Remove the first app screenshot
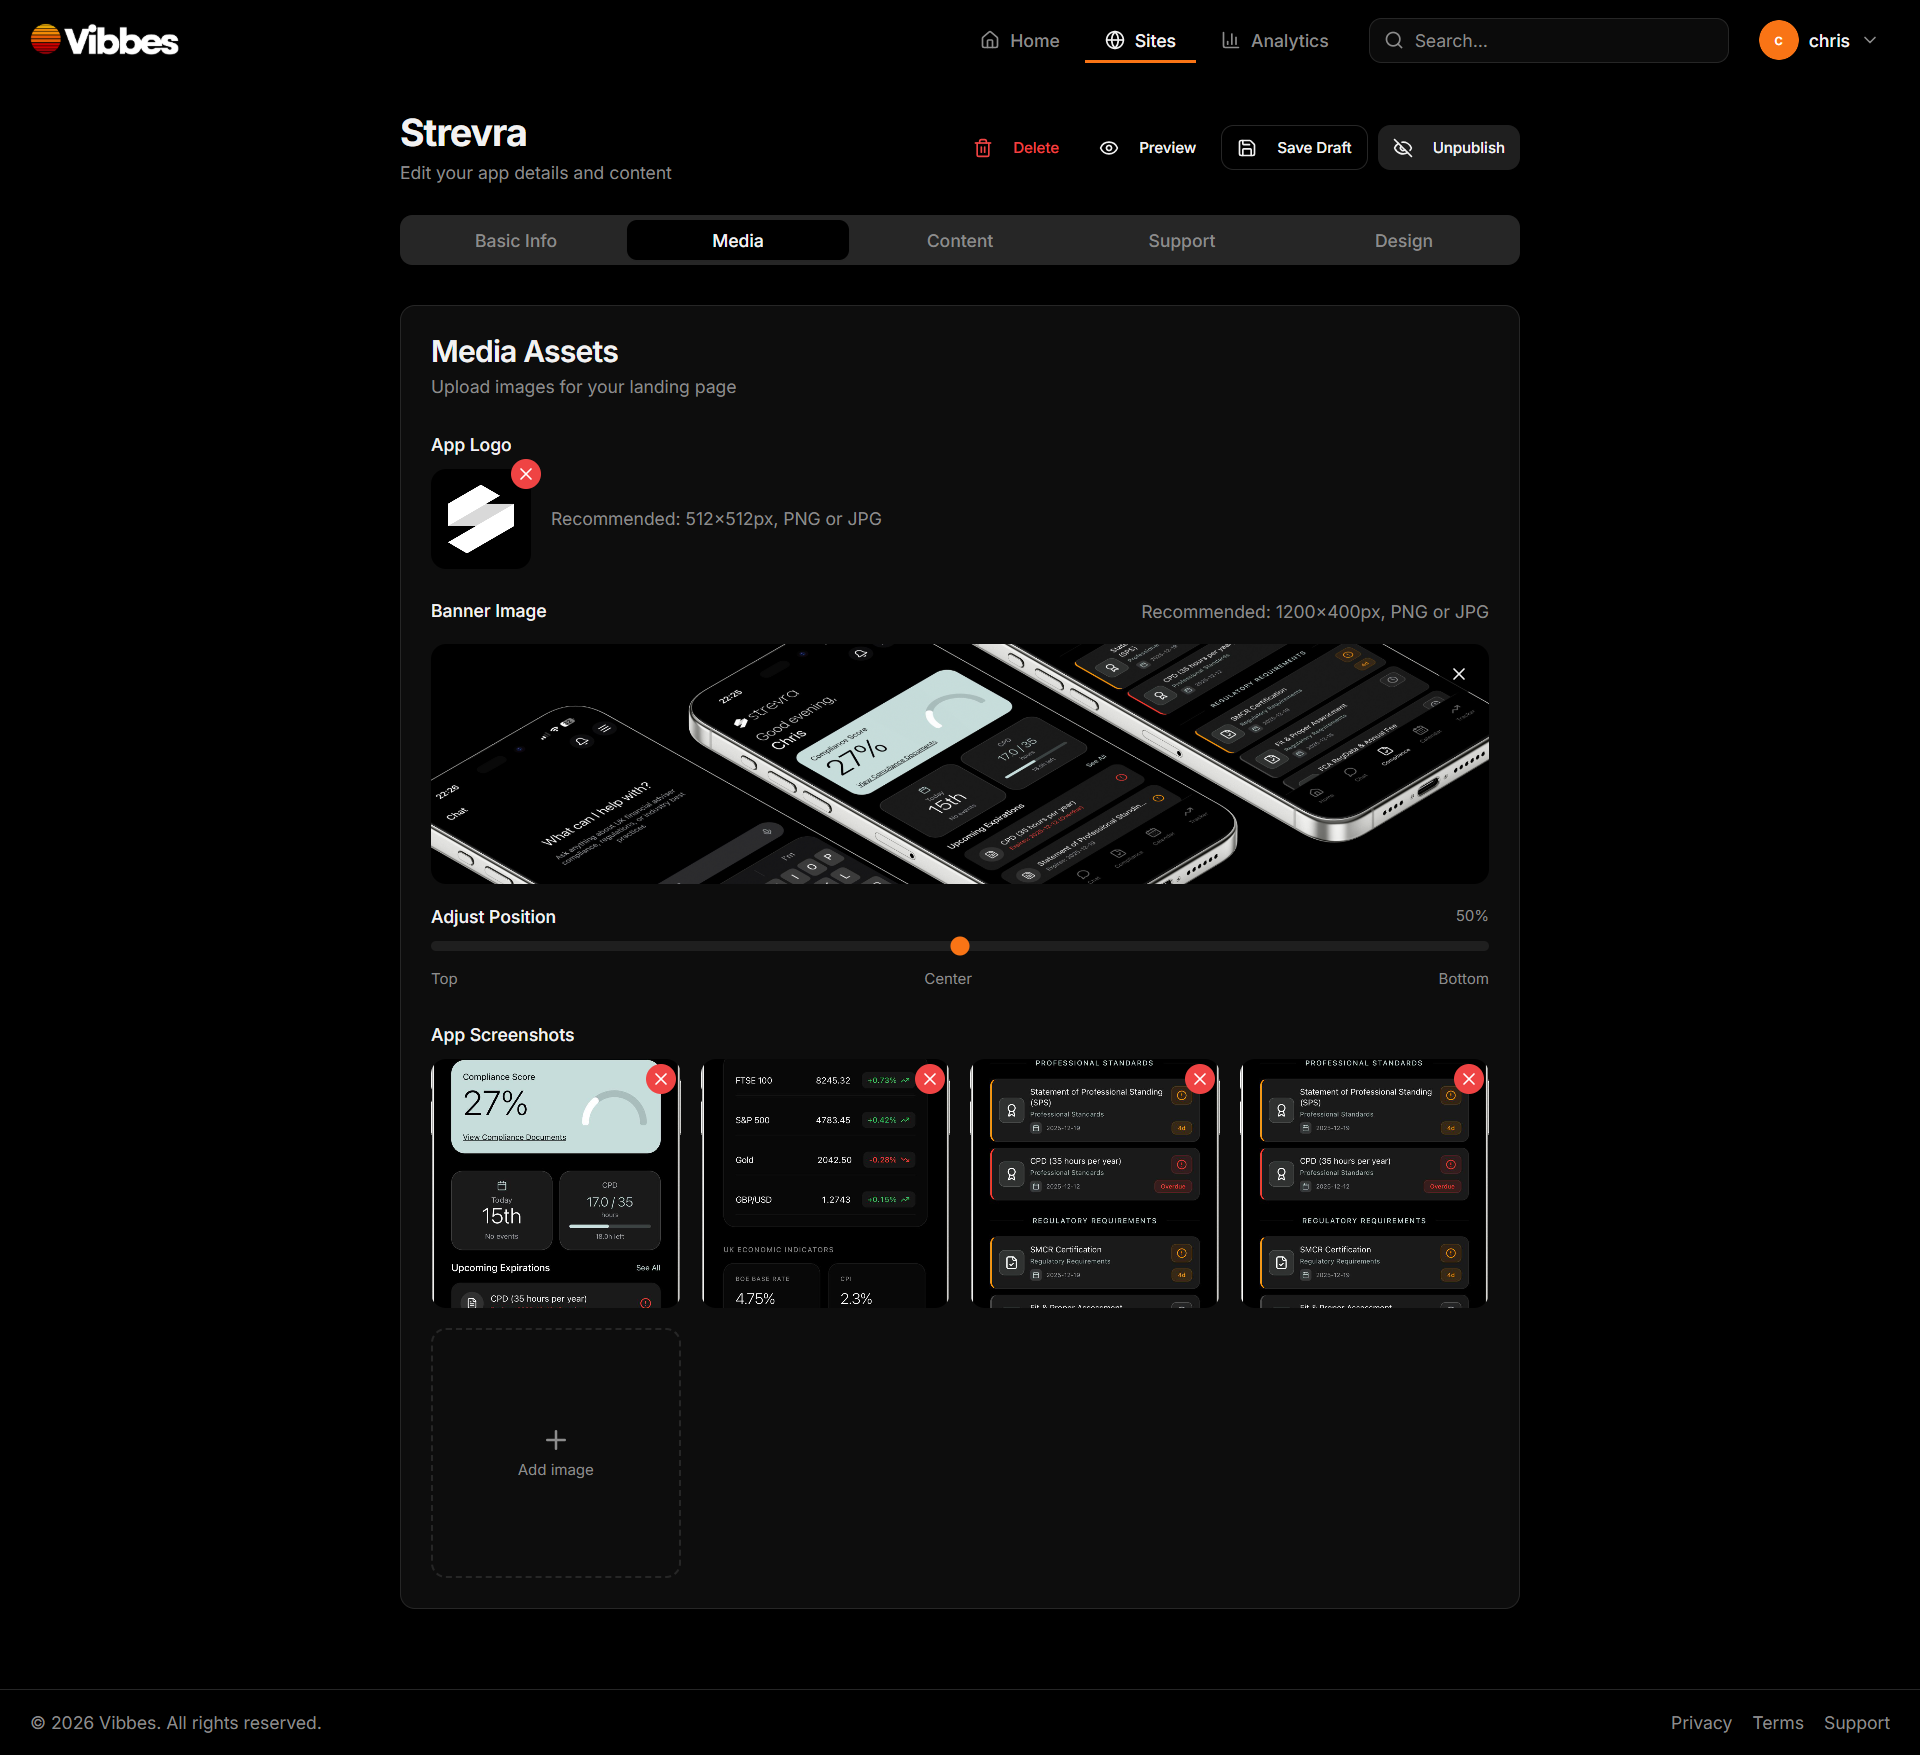Viewport: 1920px width, 1755px height. pyautogui.click(x=660, y=1079)
